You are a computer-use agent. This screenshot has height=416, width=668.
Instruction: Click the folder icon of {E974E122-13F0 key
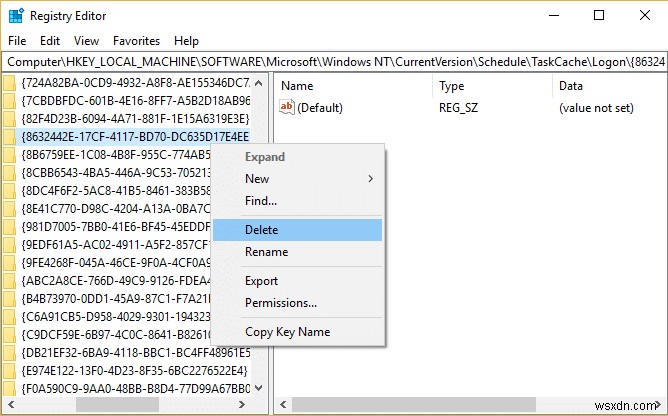(x=9, y=371)
